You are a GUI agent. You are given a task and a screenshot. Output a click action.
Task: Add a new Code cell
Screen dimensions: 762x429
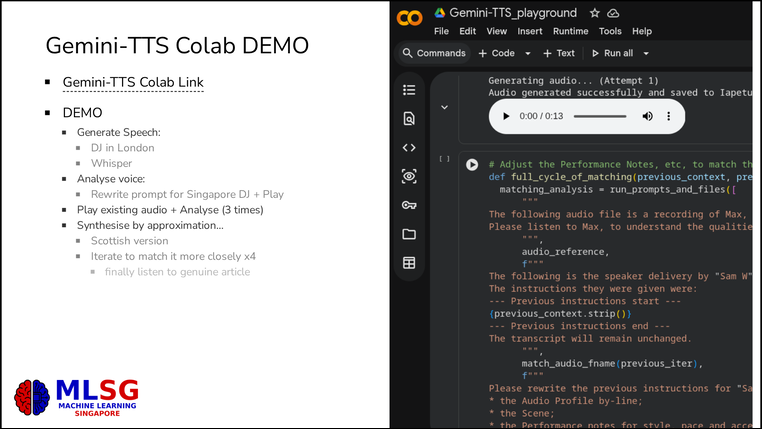[497, 53]
